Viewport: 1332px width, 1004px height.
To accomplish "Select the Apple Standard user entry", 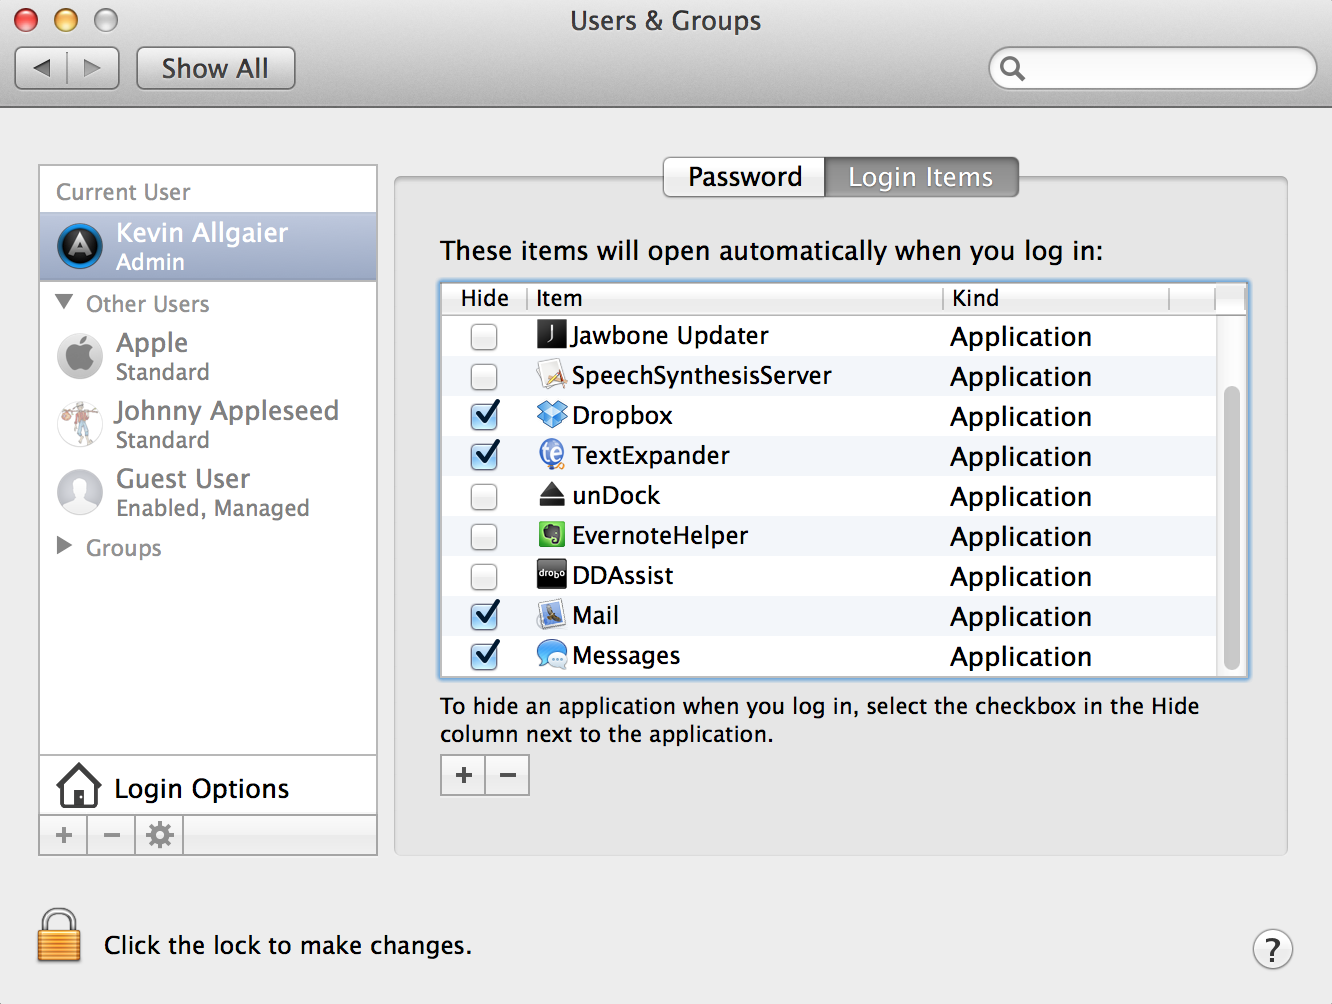I will click(208, 356).
